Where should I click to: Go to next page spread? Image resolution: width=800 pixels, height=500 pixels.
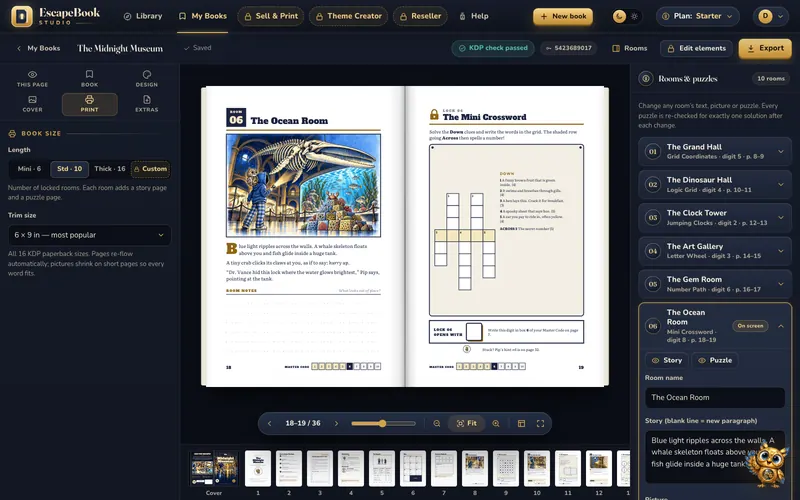(336, 423)
